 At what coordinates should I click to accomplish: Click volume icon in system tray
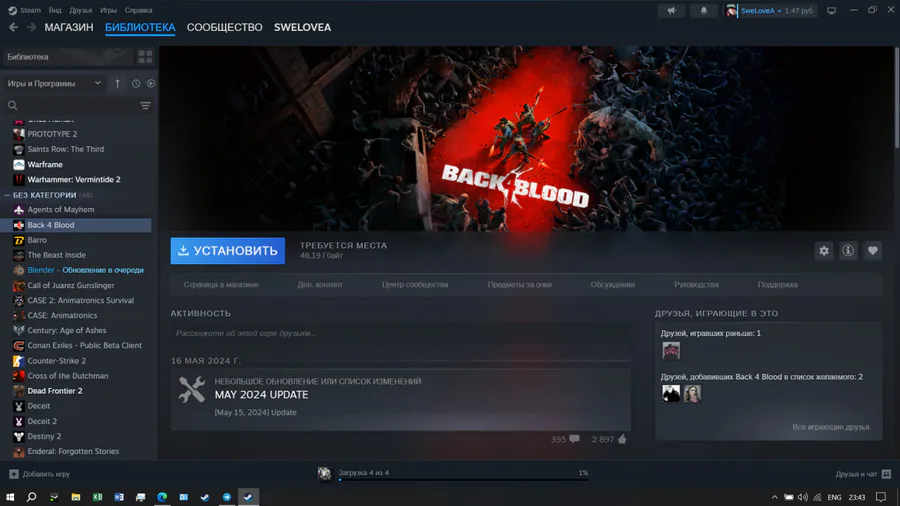click(x=802, y=497)
